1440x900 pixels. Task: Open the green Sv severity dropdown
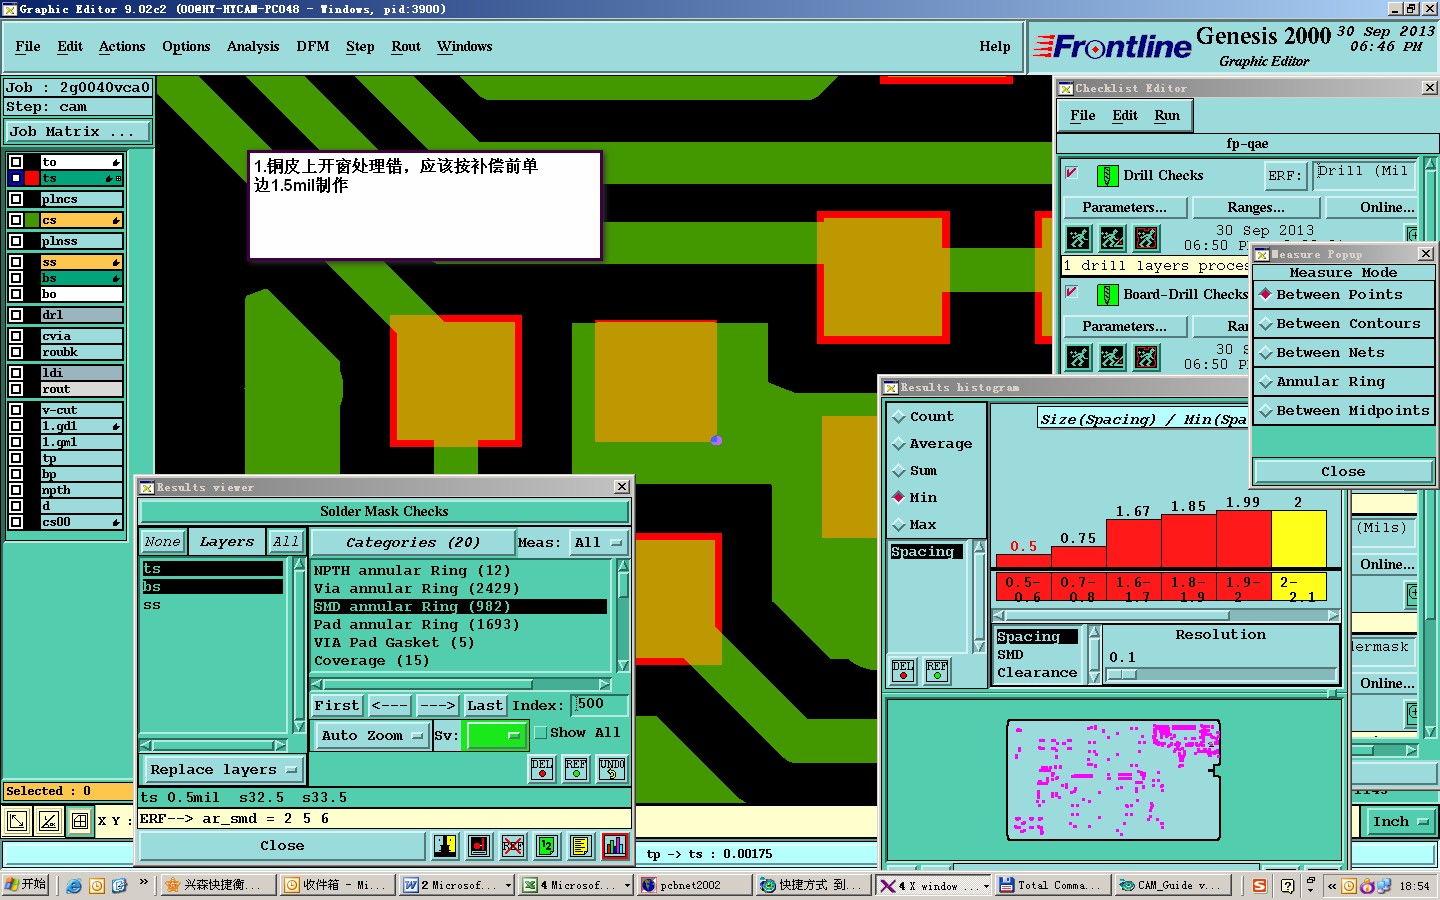496,736
